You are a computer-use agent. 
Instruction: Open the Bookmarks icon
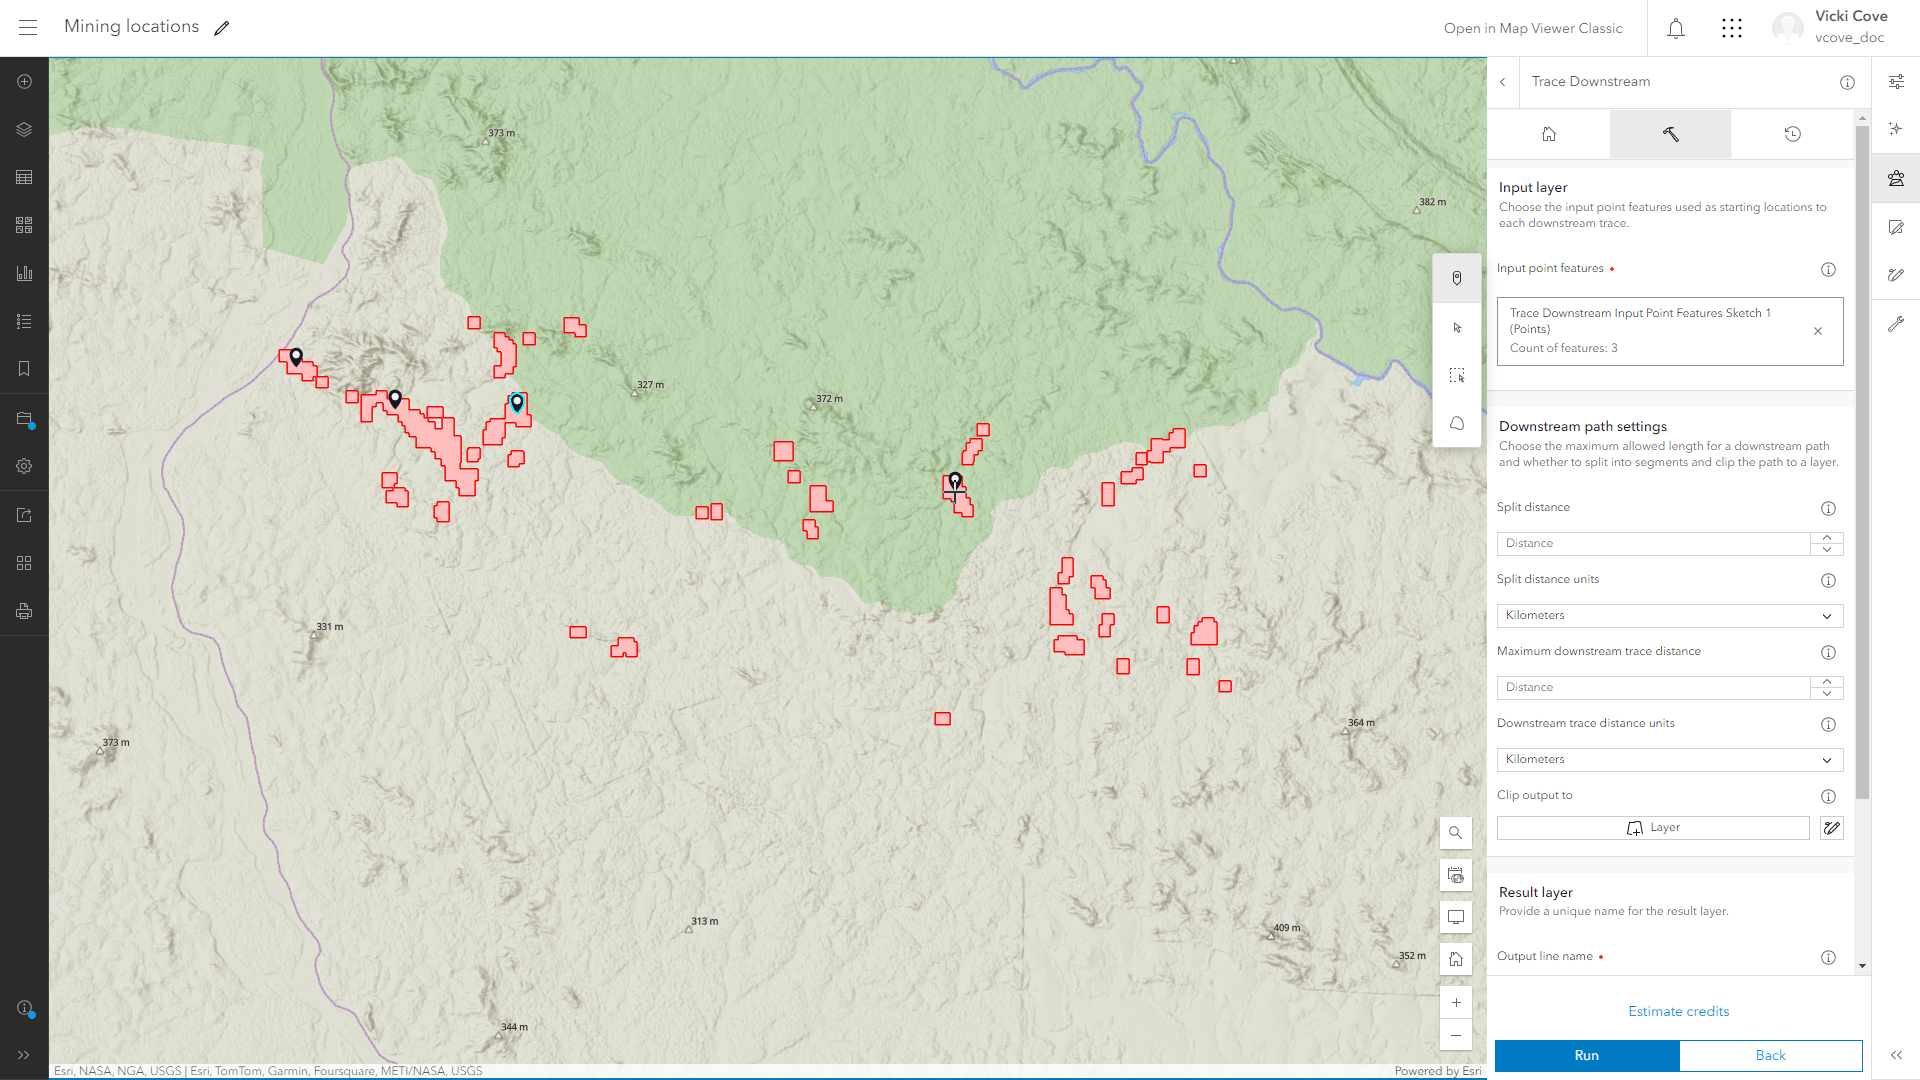(x=24, y=369)
